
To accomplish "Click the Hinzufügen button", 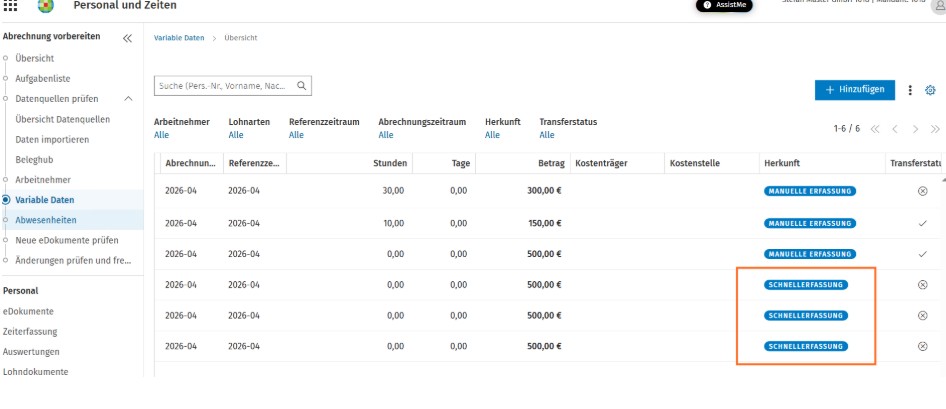I will click(855, 89).
